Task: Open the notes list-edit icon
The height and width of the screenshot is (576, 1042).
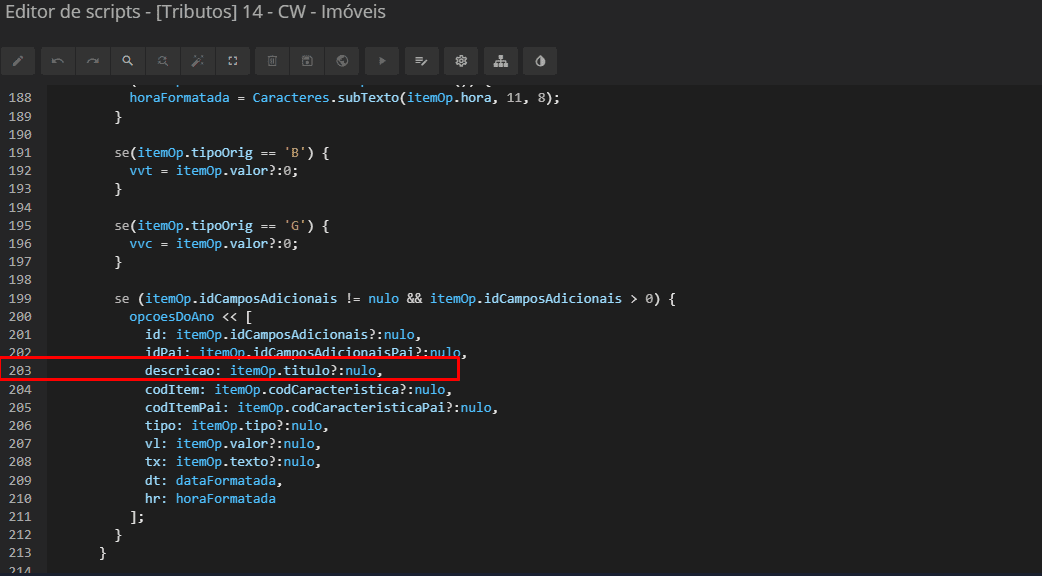Action: click(x=422, y=61)
